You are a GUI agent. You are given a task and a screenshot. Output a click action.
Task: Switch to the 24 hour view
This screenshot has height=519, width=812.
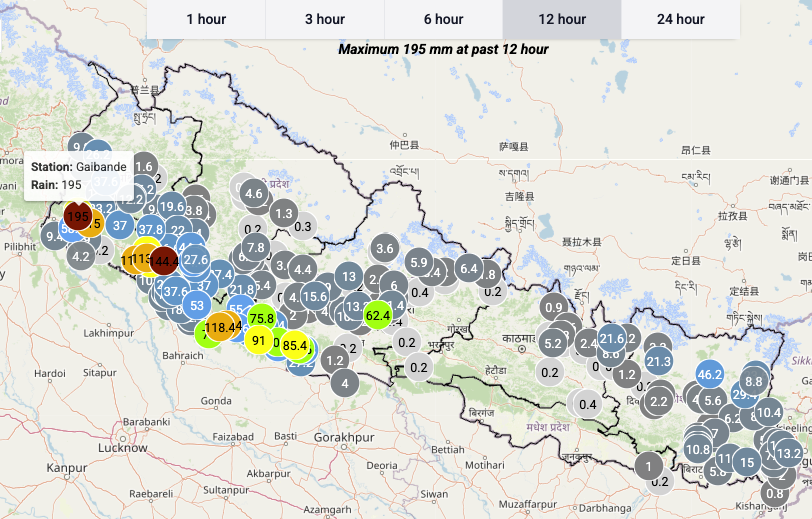[680, 19]
